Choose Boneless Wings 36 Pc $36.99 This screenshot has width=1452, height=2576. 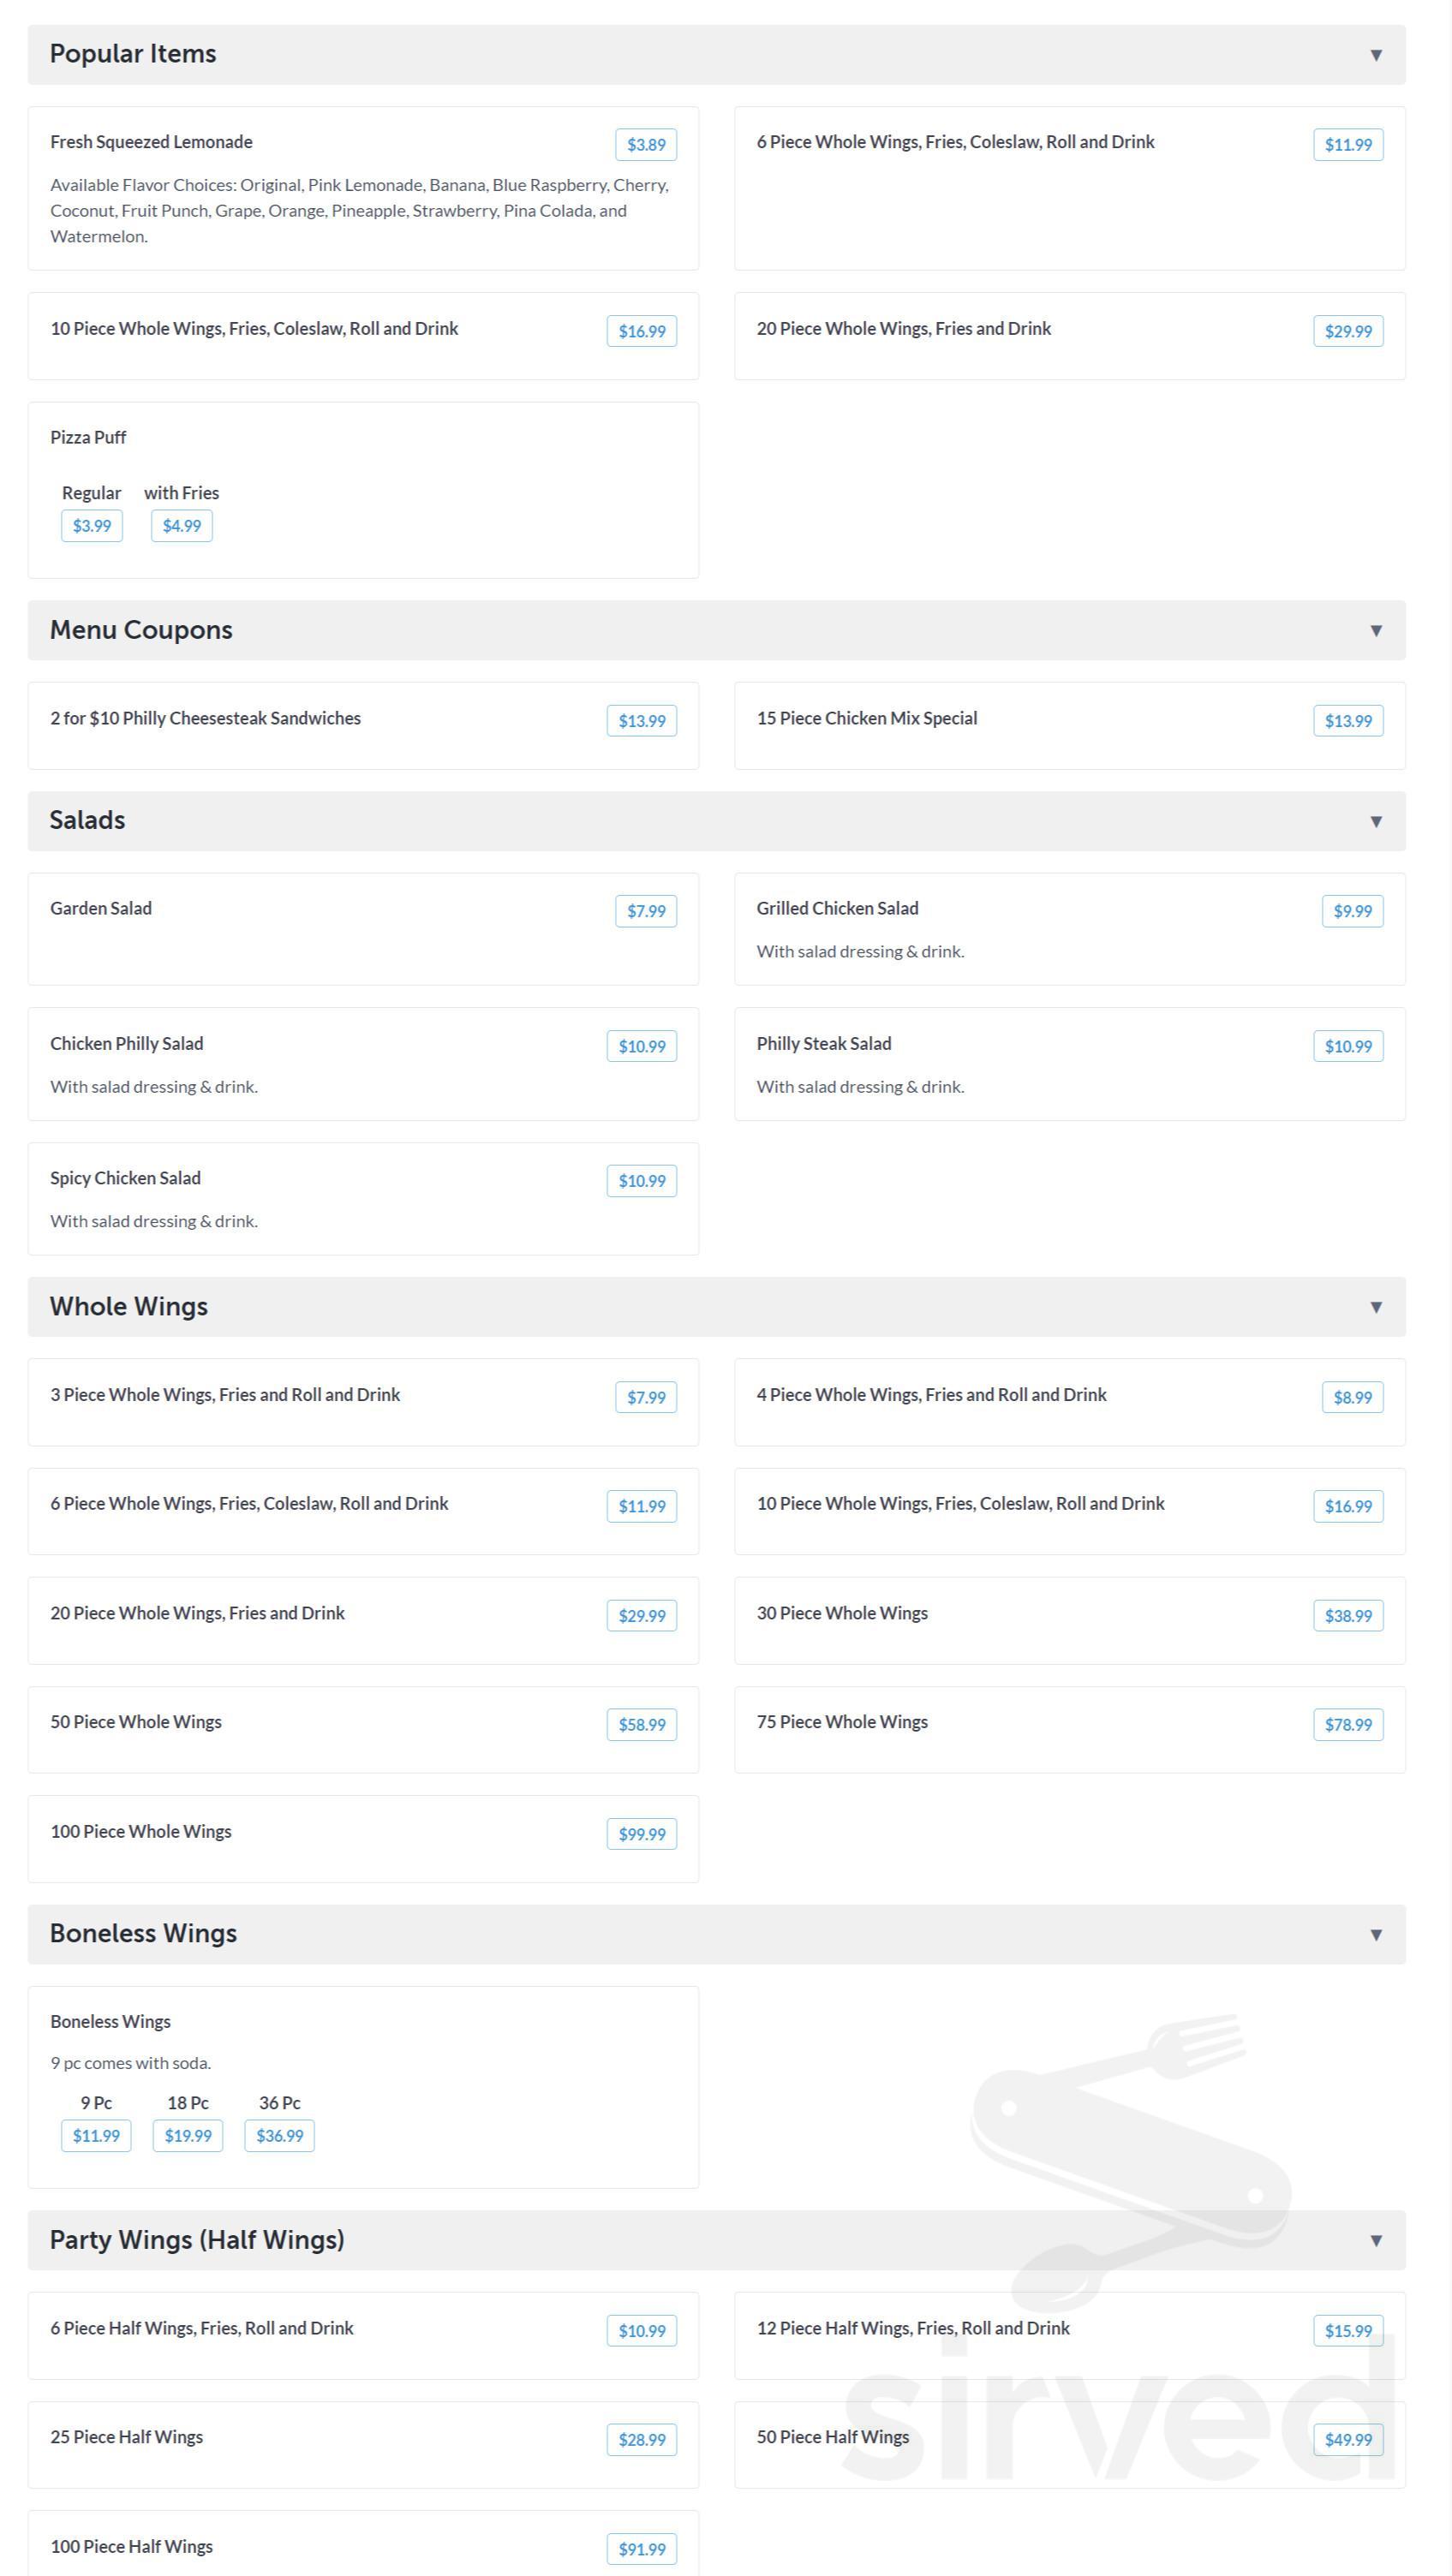tap(280, 2135)
